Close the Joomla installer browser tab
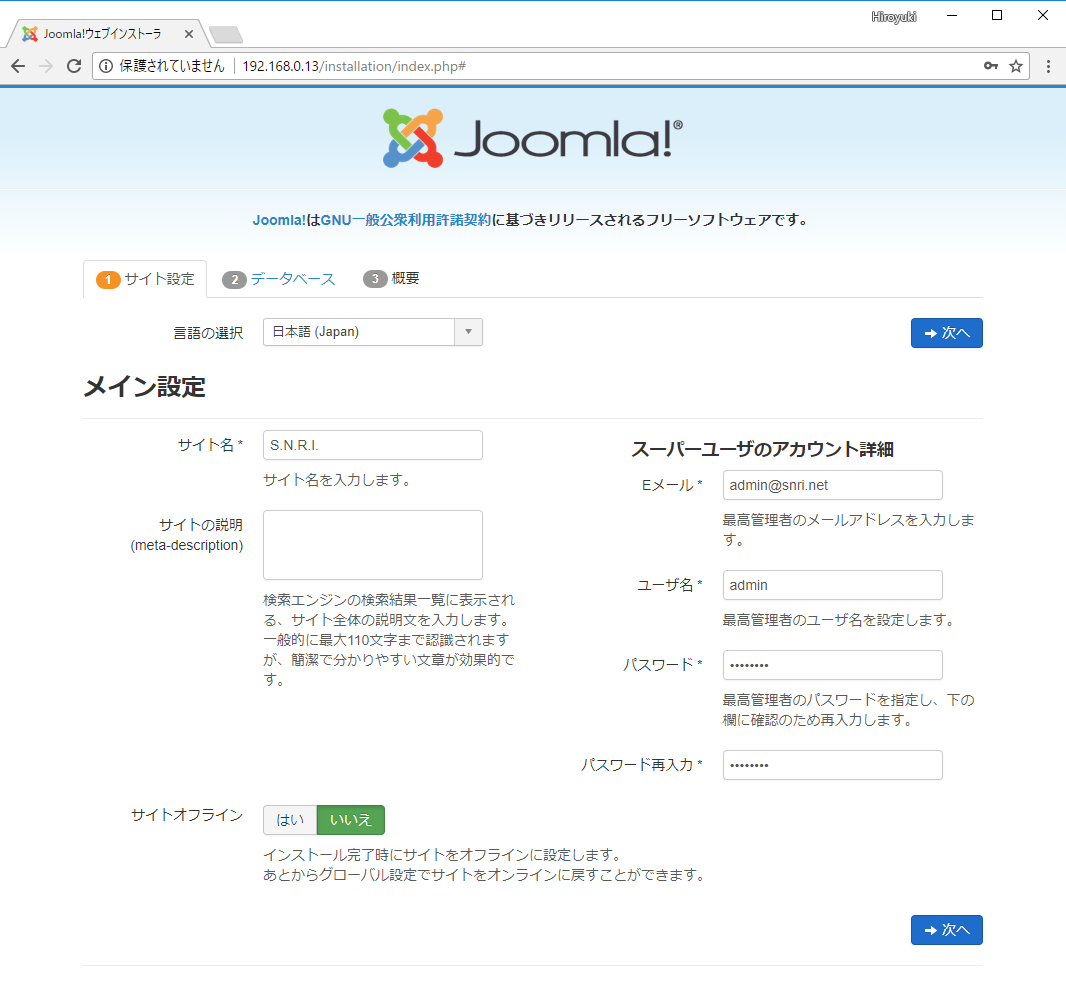The height and width of the screenshot is (989, 1066). 189,34
